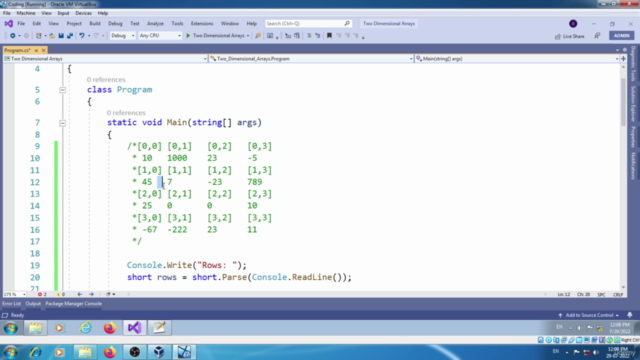Viewport: 640px width, 360px height.
Task: Open the Package Manager Console tab
Action: pyautogui.click(x=73, y=304)
